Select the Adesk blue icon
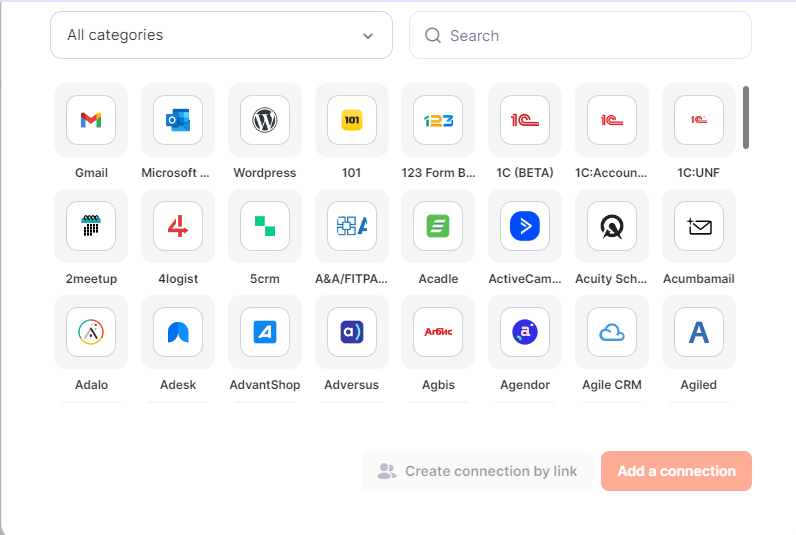 tap(178, 332)
